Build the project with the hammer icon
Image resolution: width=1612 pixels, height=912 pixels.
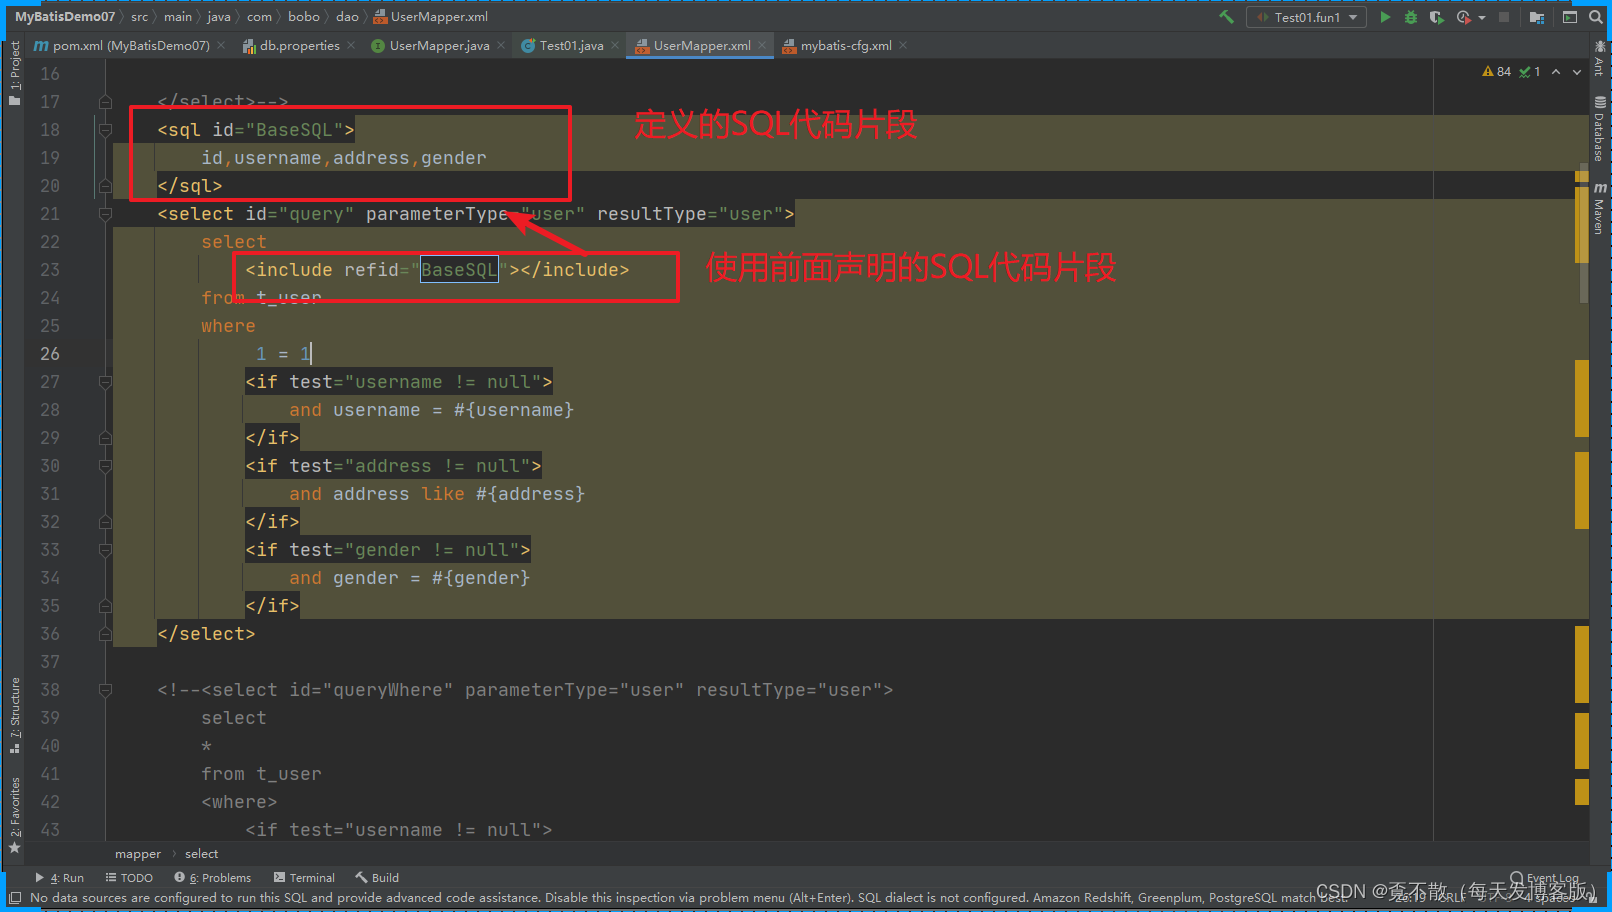1225,17
